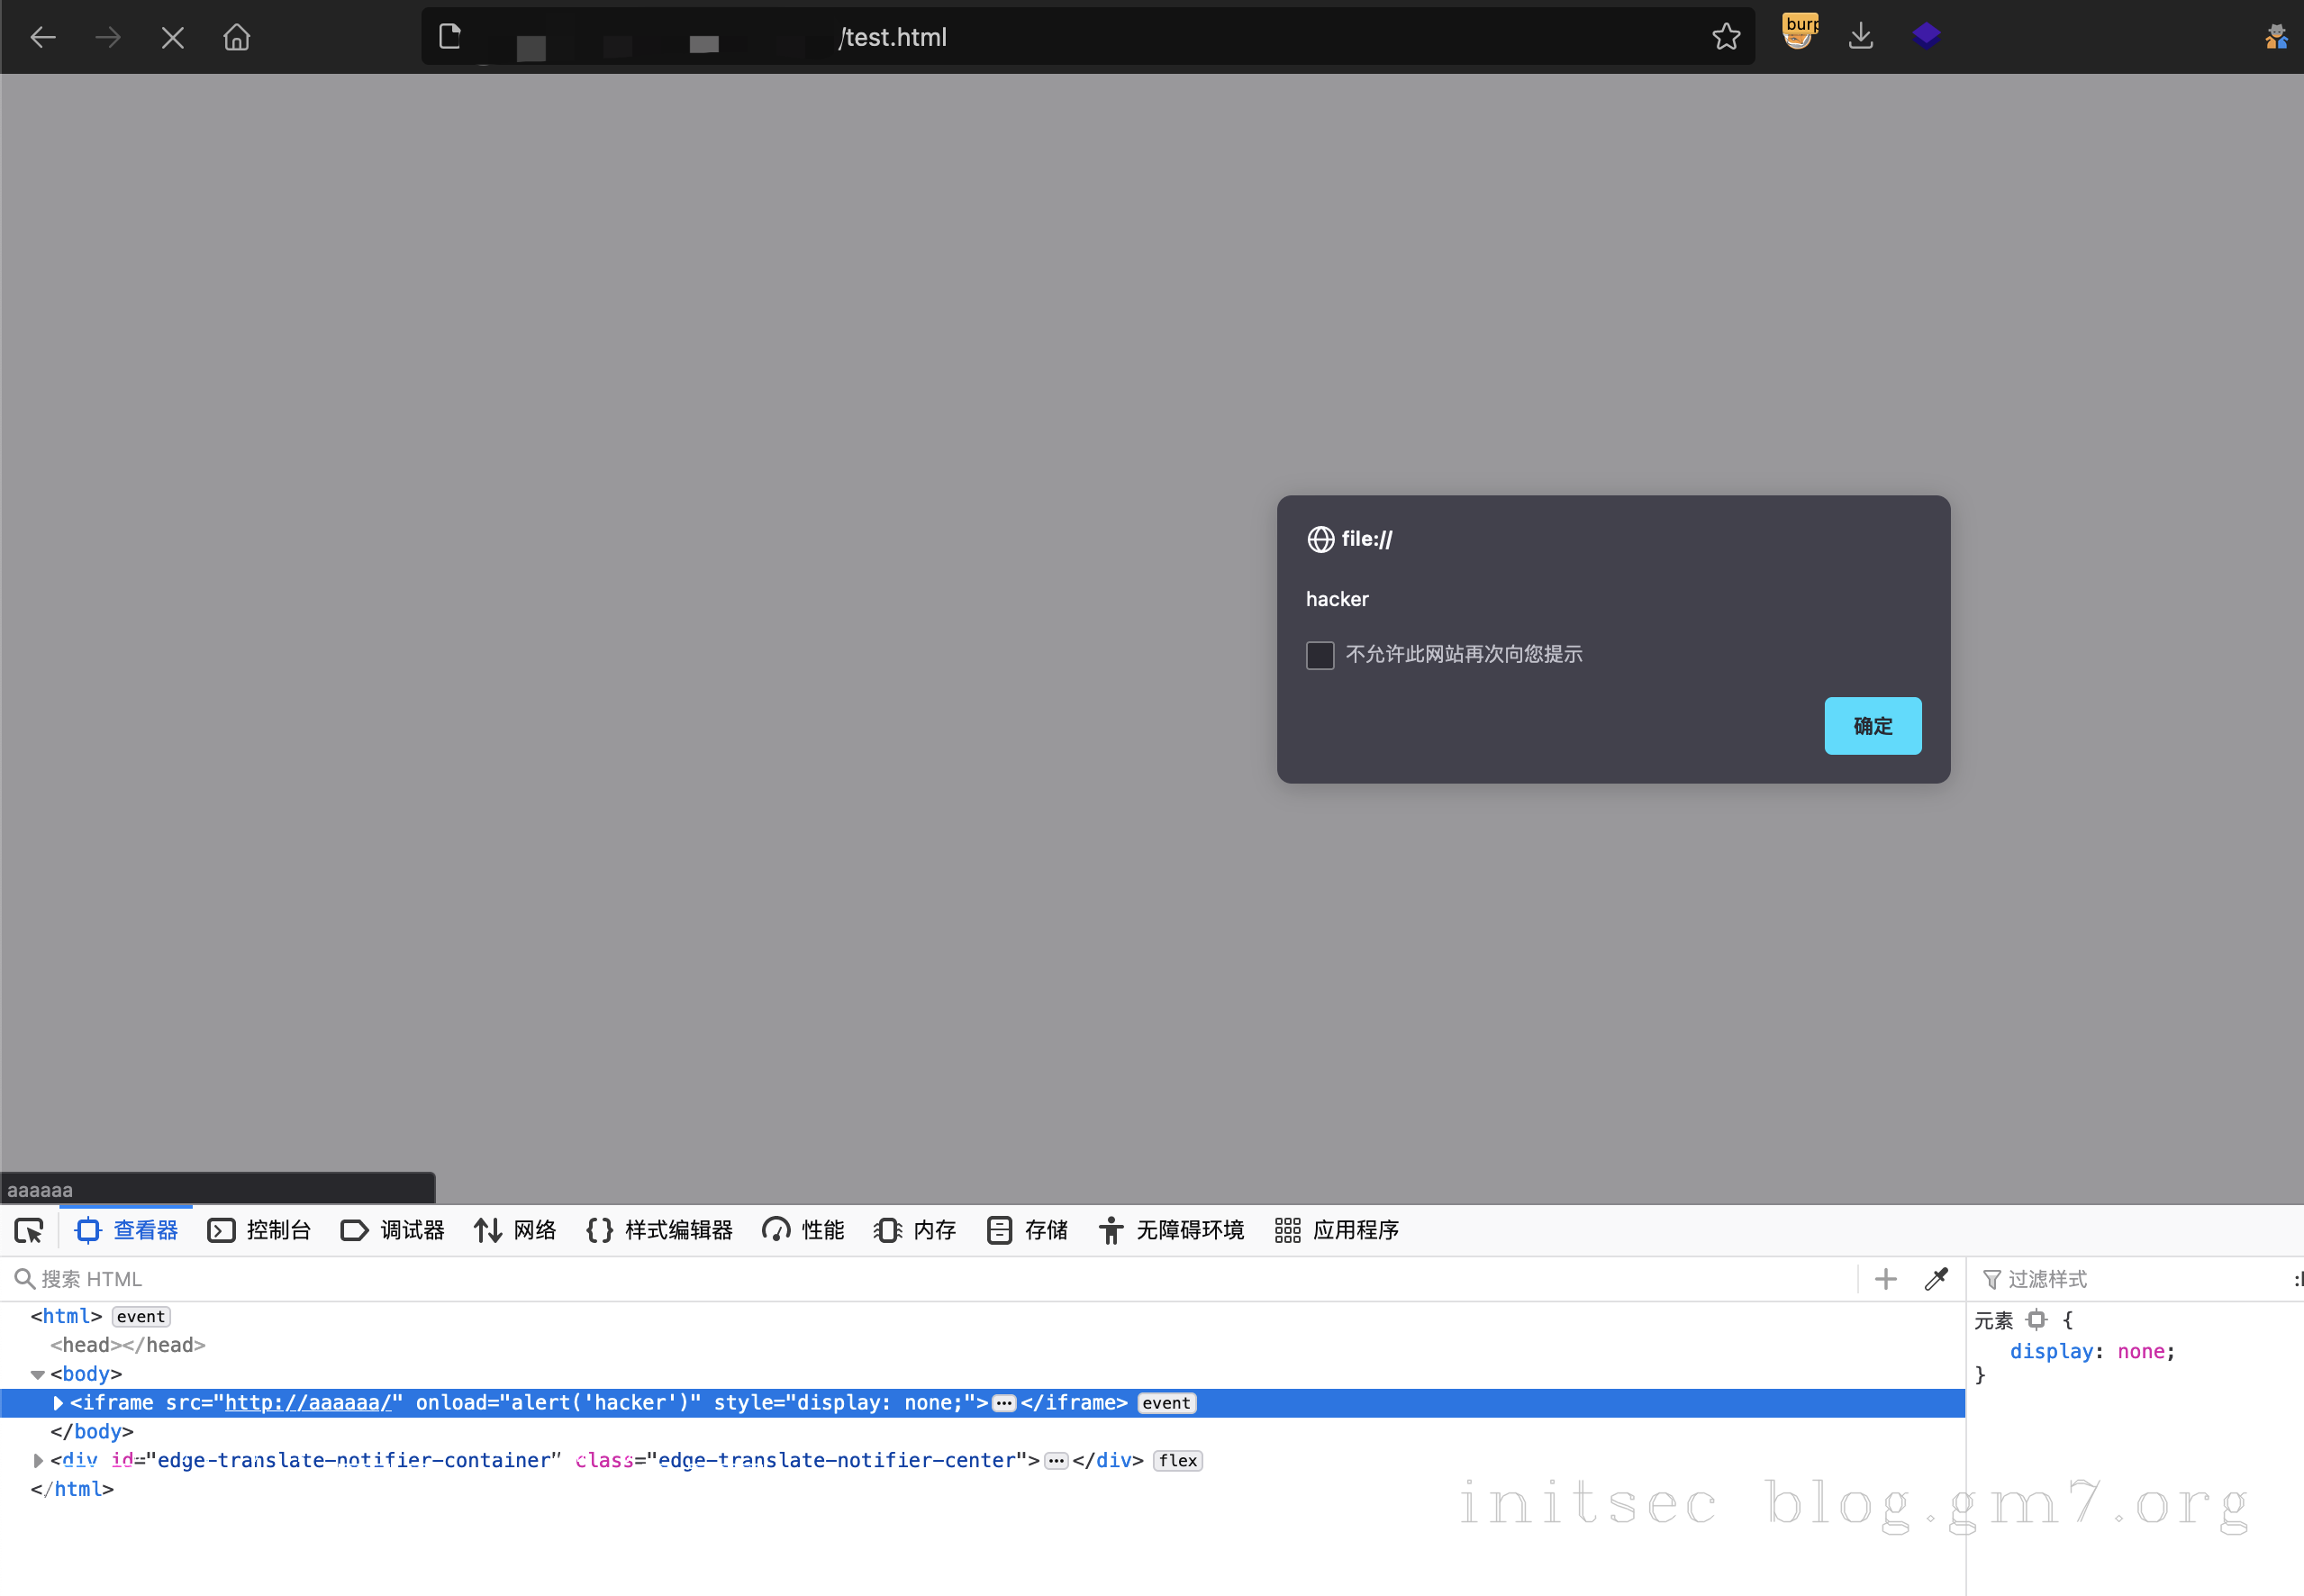Toggle event badge on iframe element
Screen dimensions: 2304x1596
(1166, 1403)
